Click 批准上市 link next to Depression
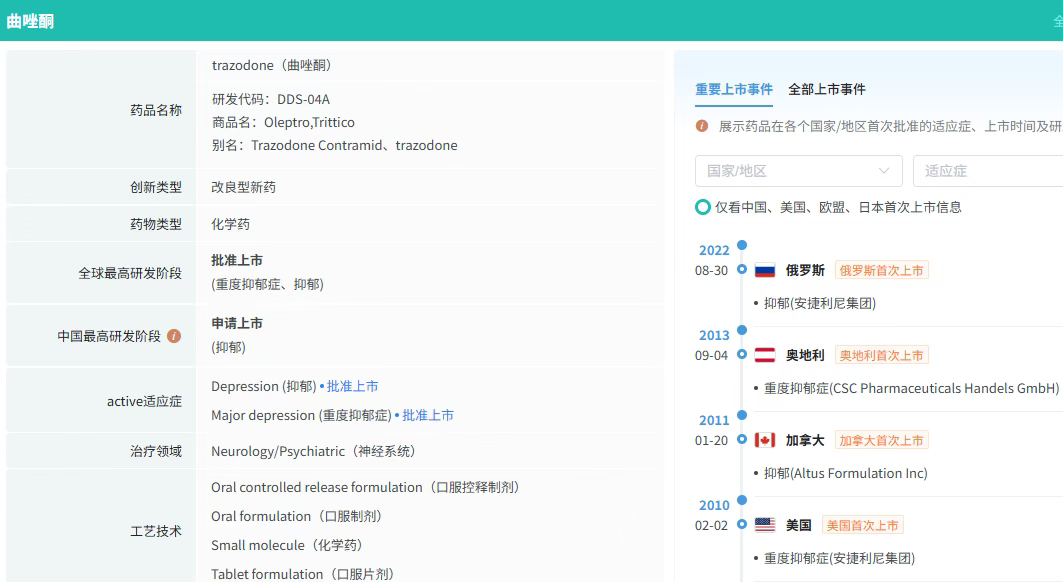 pos(352,386)
